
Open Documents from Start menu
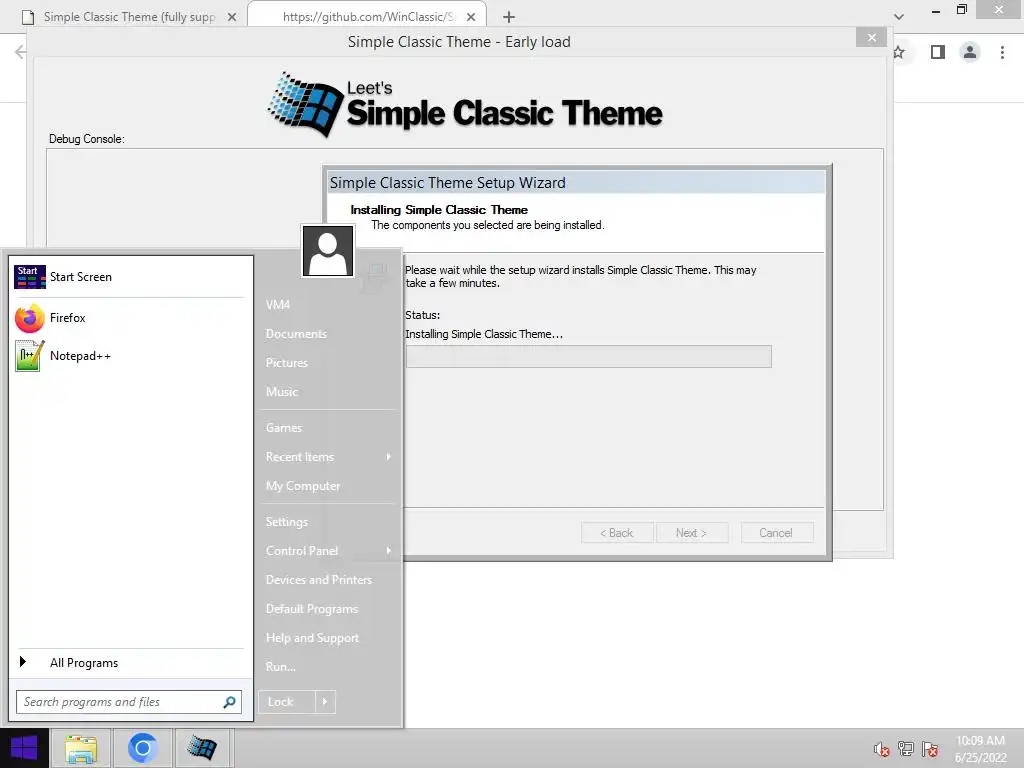click(296, 334)
